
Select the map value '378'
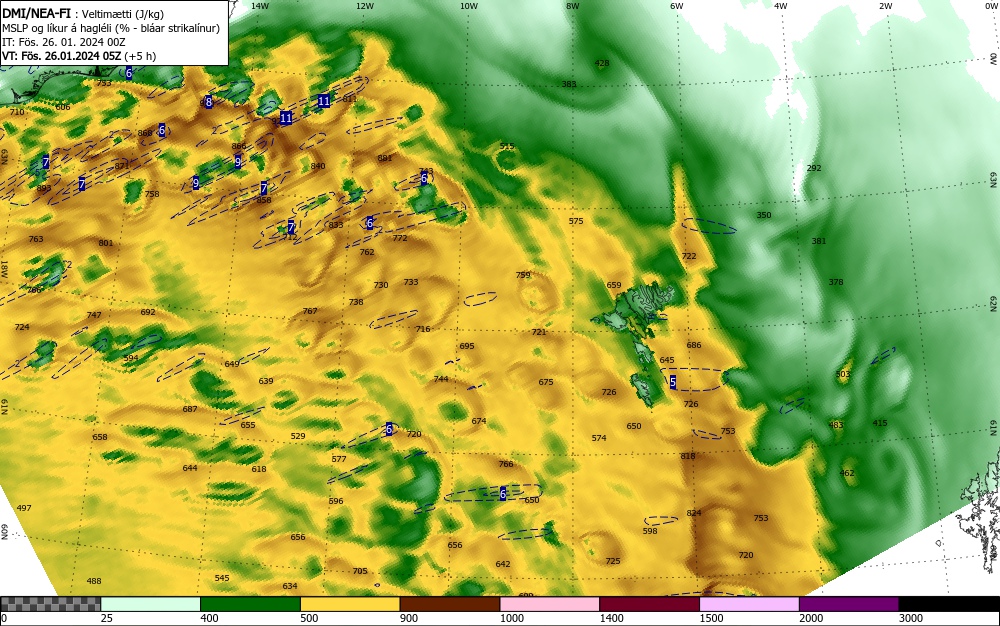pos(835,282)
